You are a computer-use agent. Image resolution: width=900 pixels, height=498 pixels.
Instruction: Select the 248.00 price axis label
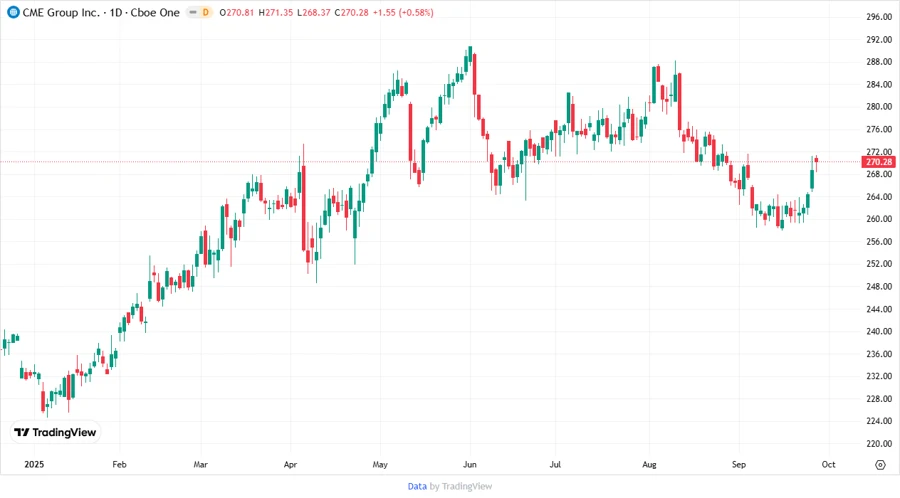(879, 286)
